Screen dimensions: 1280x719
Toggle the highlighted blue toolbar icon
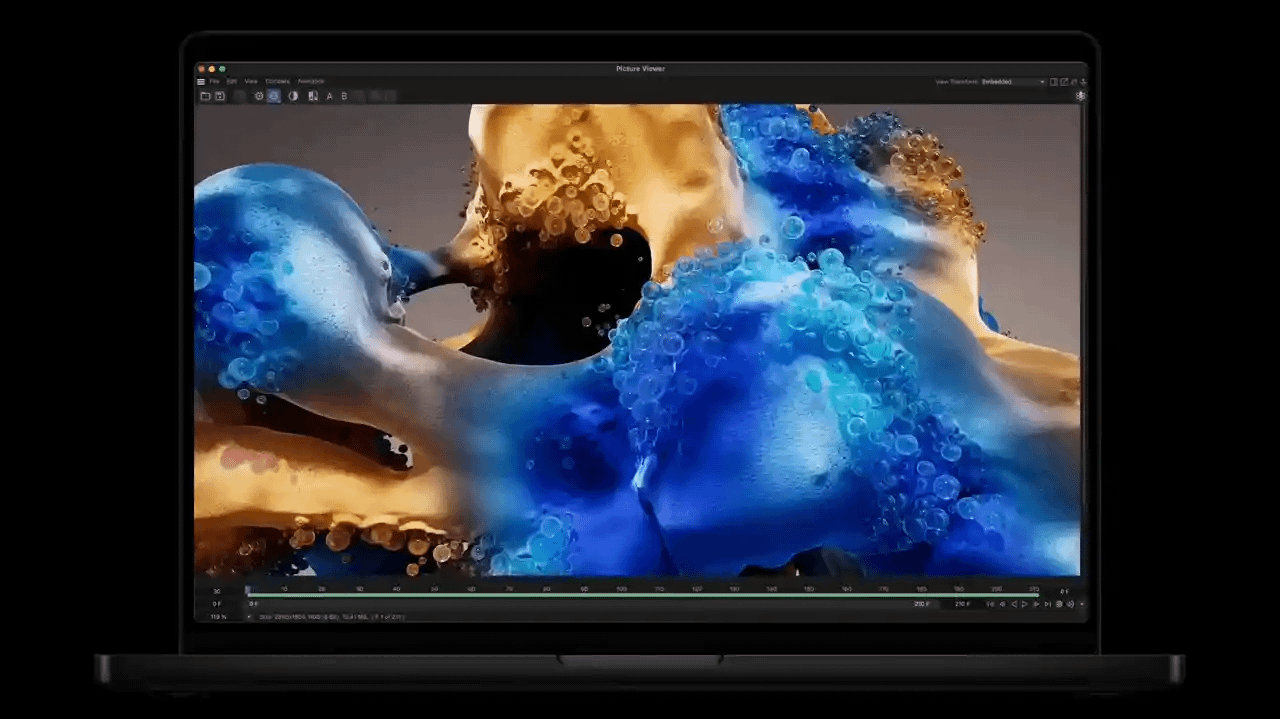[x=274, y=96]
